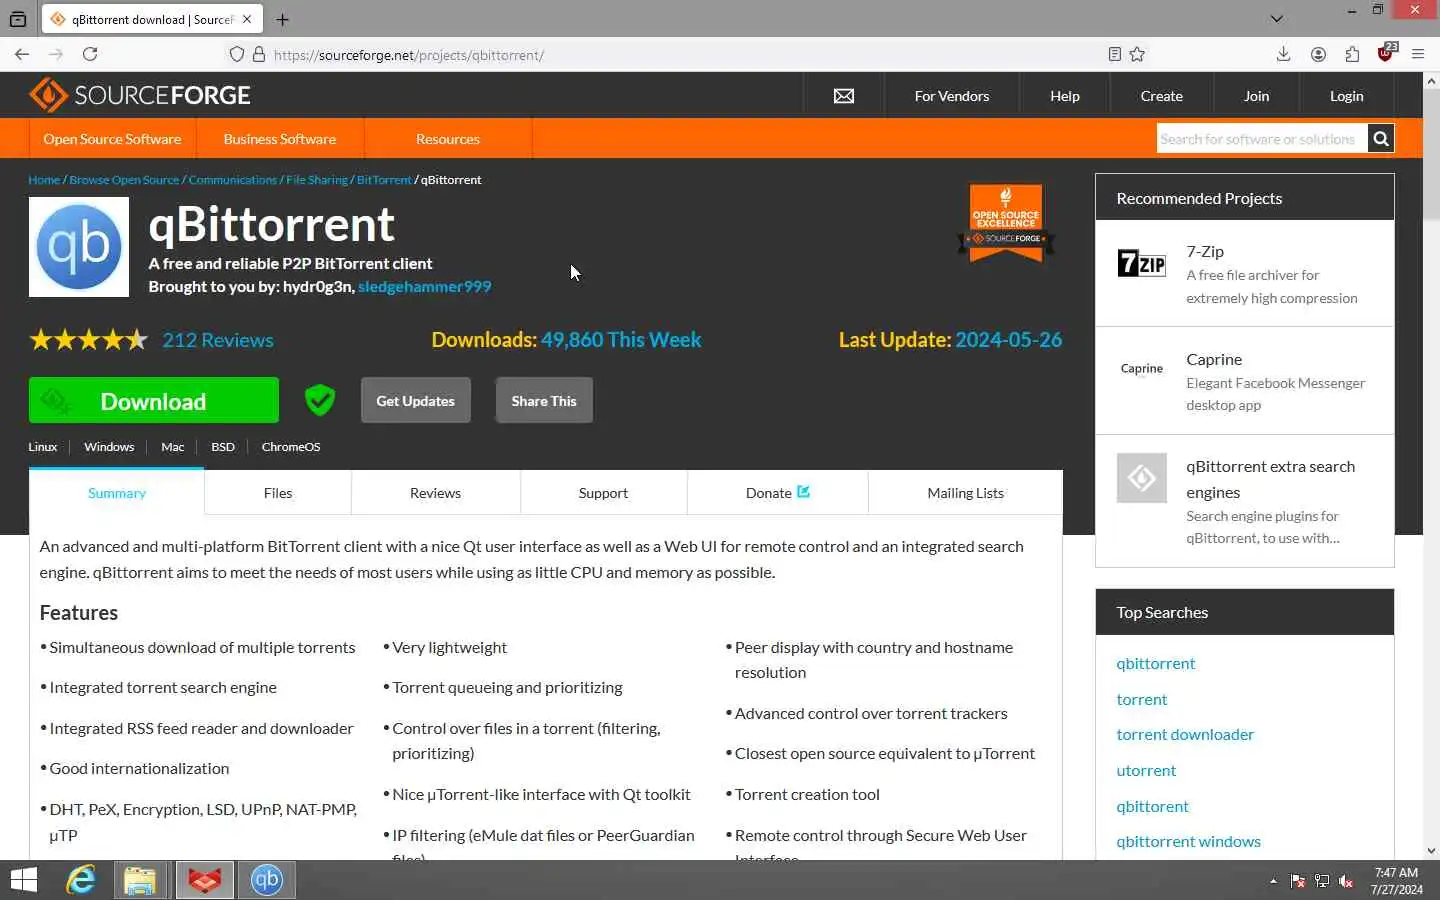Click the uBlock shield extension icon
Viewport: 1440px width, 900px height.
[x=1386, y=53]
